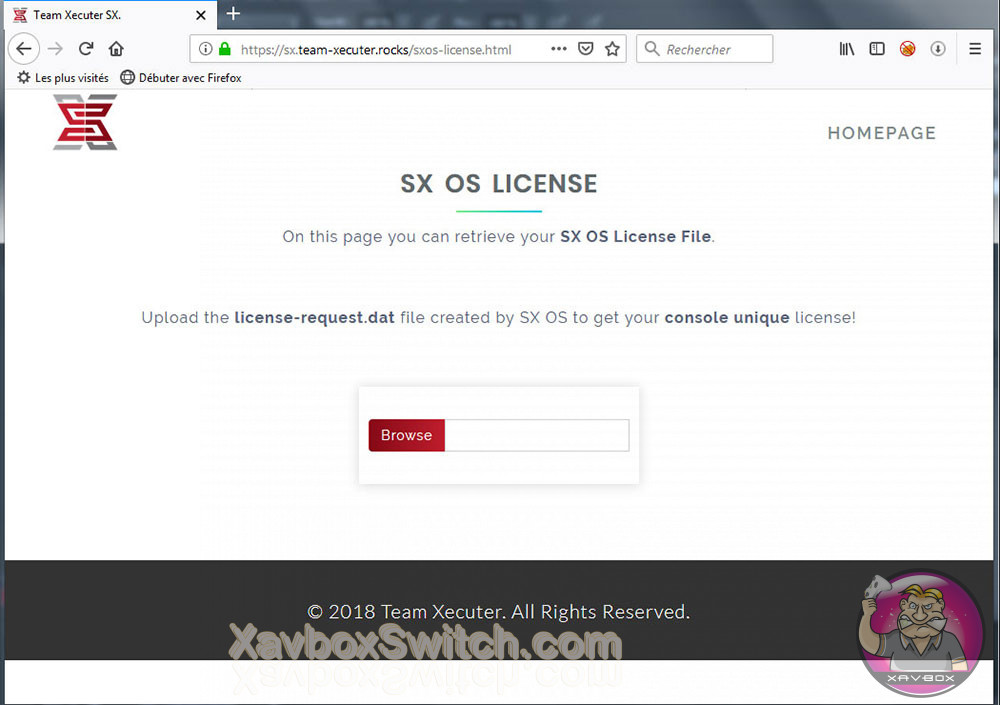Click the green padlock security icon
The width and height of the screenshot is (1000, 705).
224,48
